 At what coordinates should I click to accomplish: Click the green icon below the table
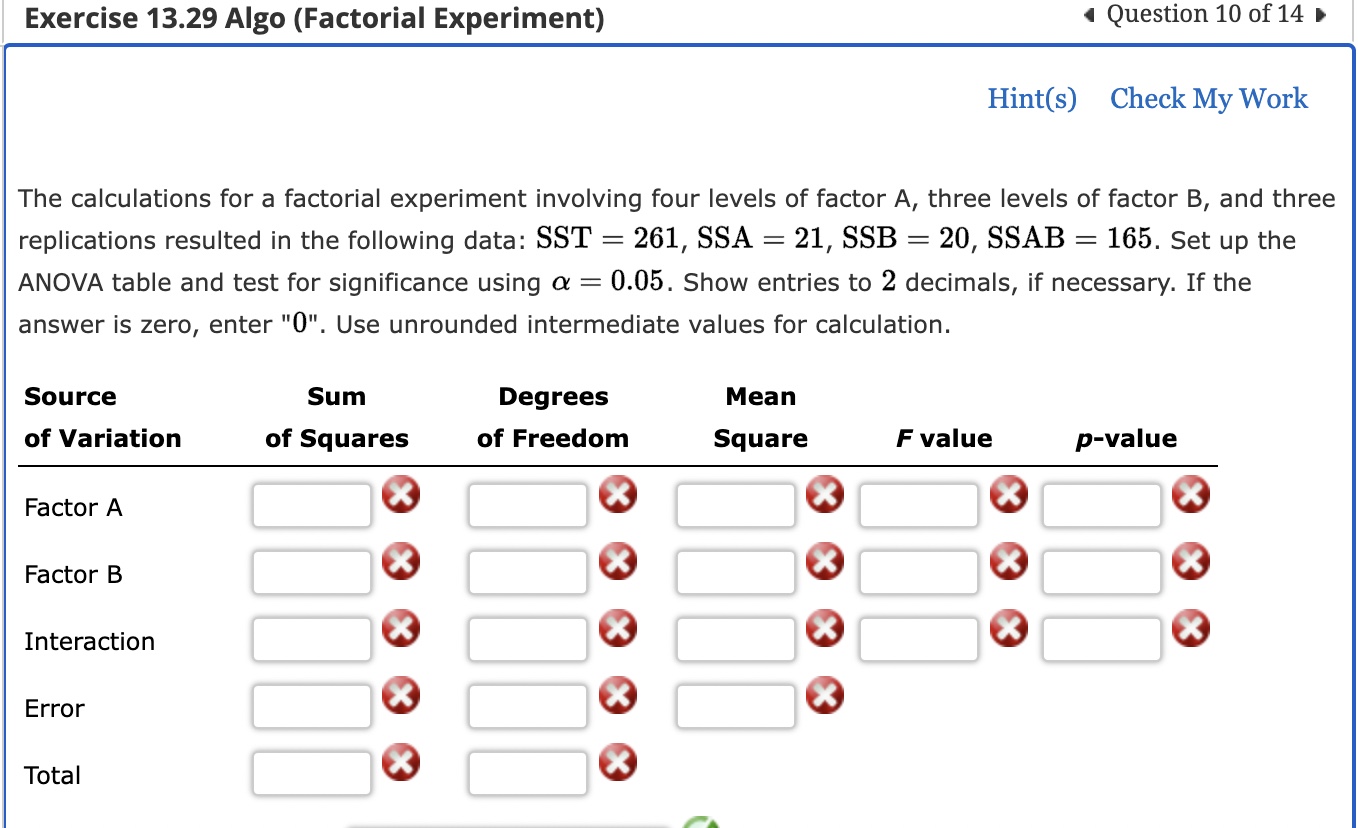pos(700,823)
